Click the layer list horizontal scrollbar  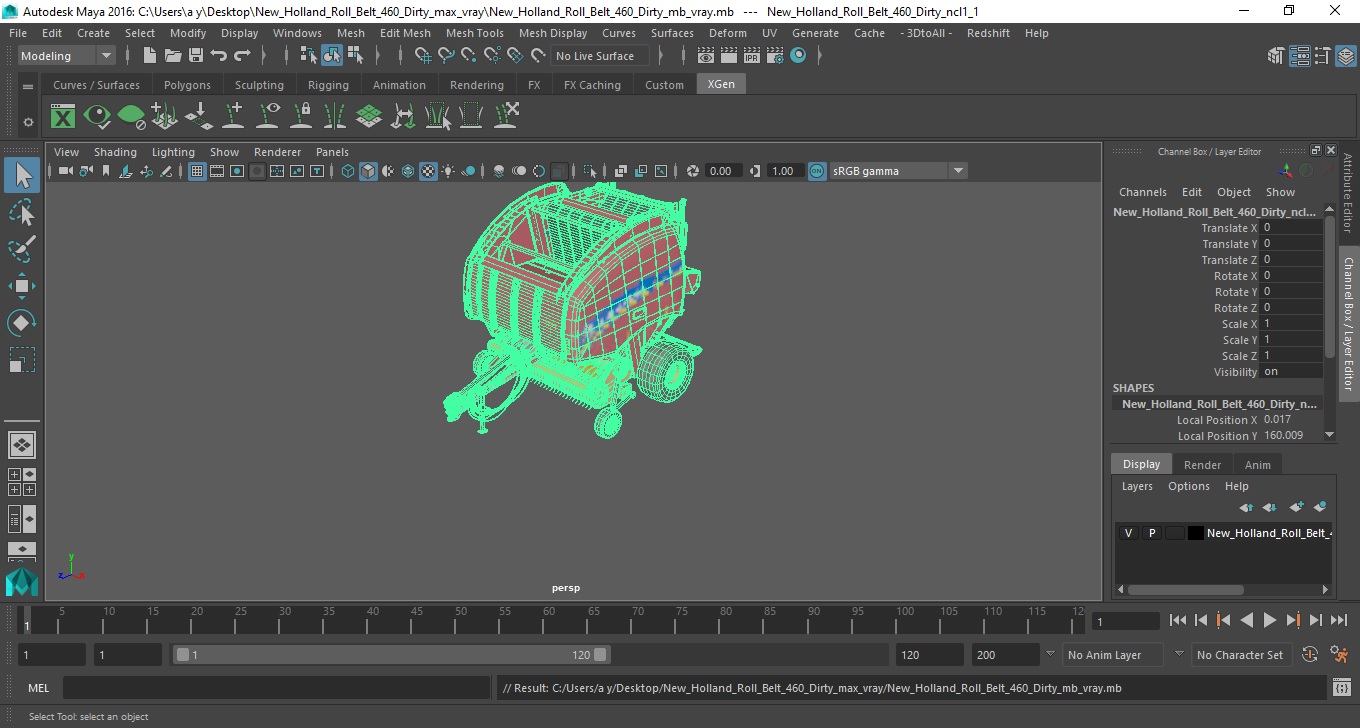pyautogui.click(x=1184, y=589)
